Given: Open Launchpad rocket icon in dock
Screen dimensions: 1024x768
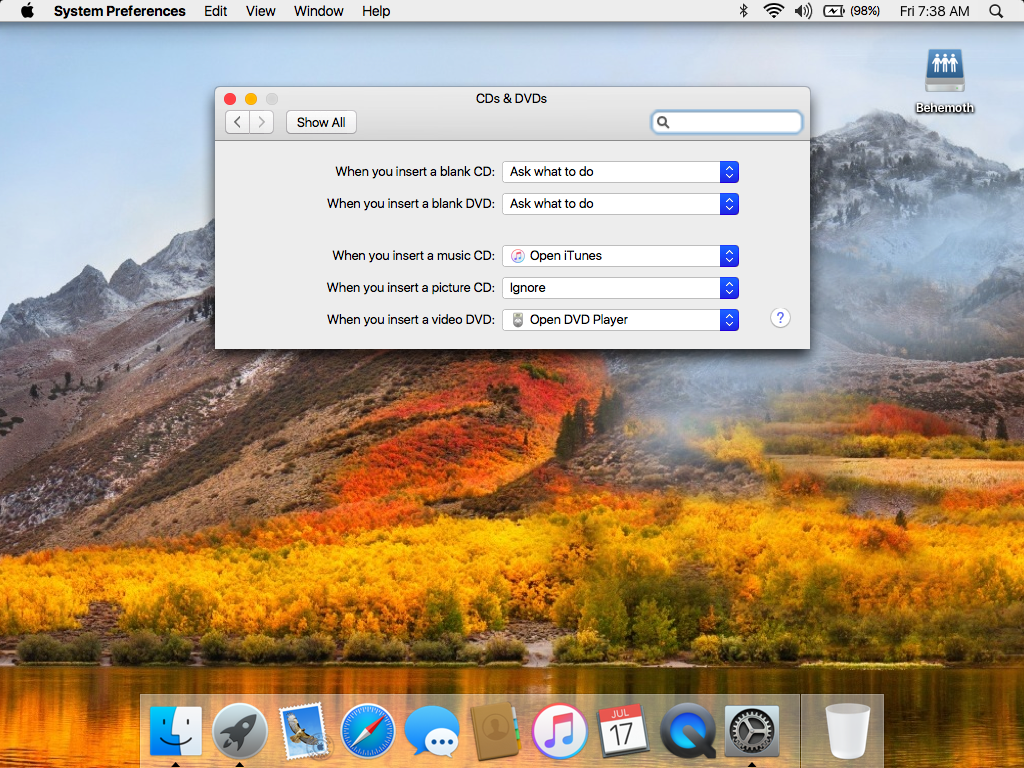Looking at the screenshot, I should (x=240, y=731).
